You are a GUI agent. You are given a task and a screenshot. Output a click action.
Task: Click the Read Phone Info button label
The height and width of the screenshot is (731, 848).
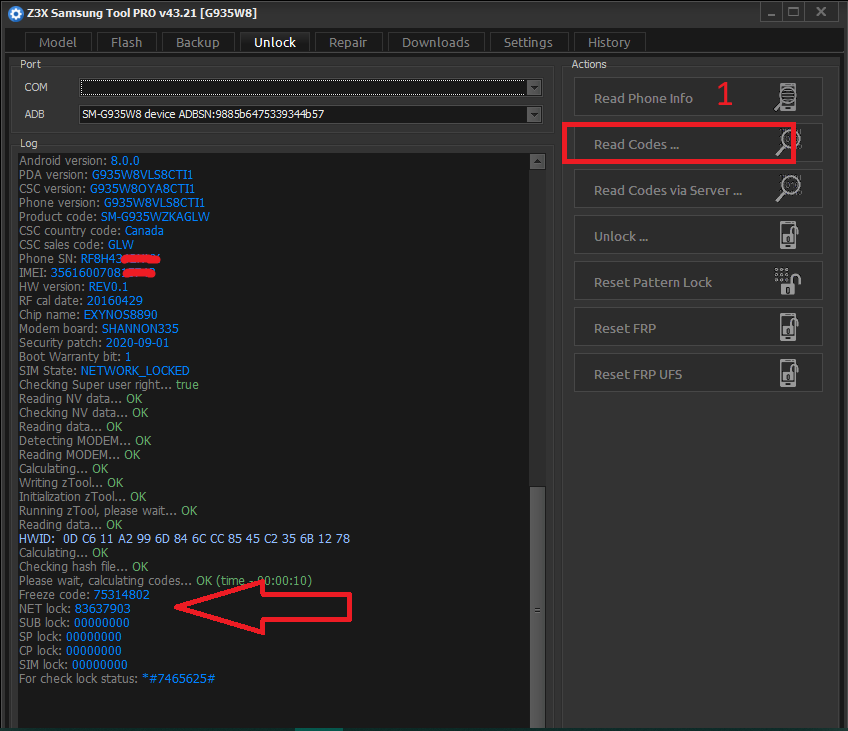click(643, 98)
